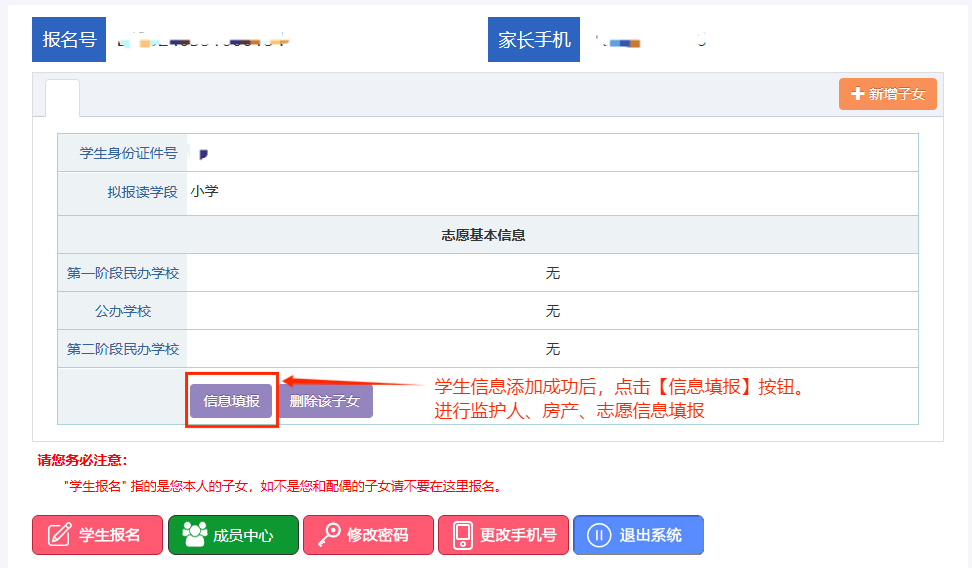Click the blue 家长手机 label
The width and height of the screenshot is (972, 568).
click(x=534, y=40)
